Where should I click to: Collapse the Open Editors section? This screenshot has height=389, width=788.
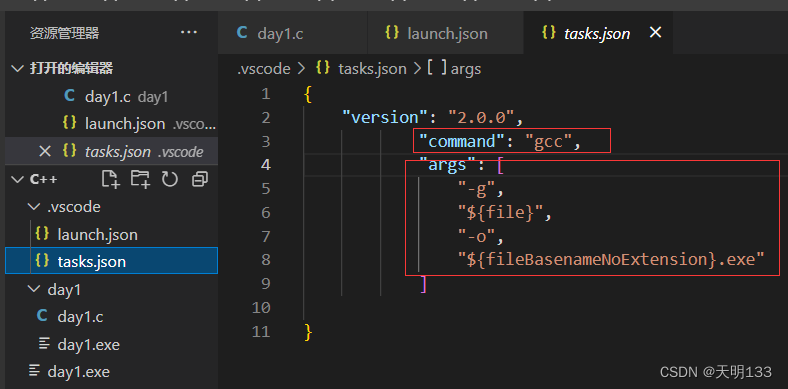click(18, 68)
